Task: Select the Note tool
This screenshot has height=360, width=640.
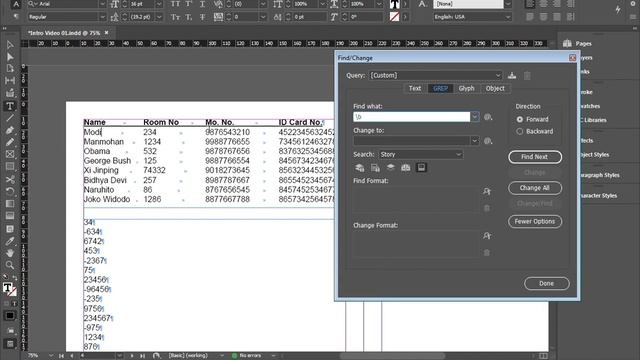Action: coord(10,229)
